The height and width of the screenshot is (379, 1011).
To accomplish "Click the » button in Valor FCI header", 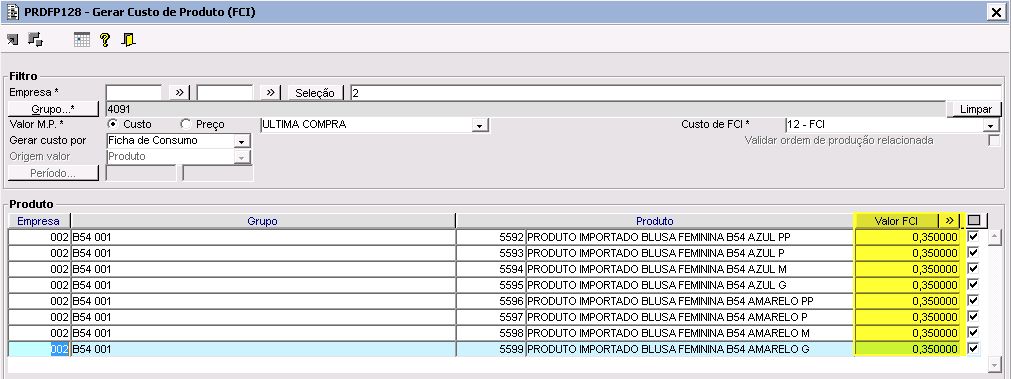I will tap(948, 221).
